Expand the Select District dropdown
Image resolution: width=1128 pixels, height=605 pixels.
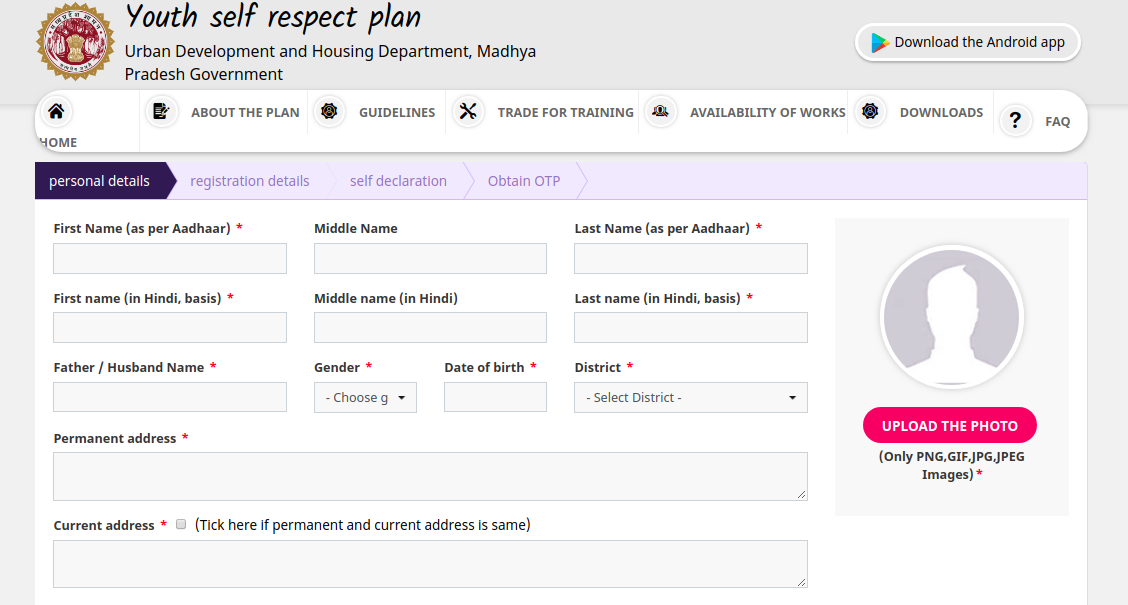690,397
